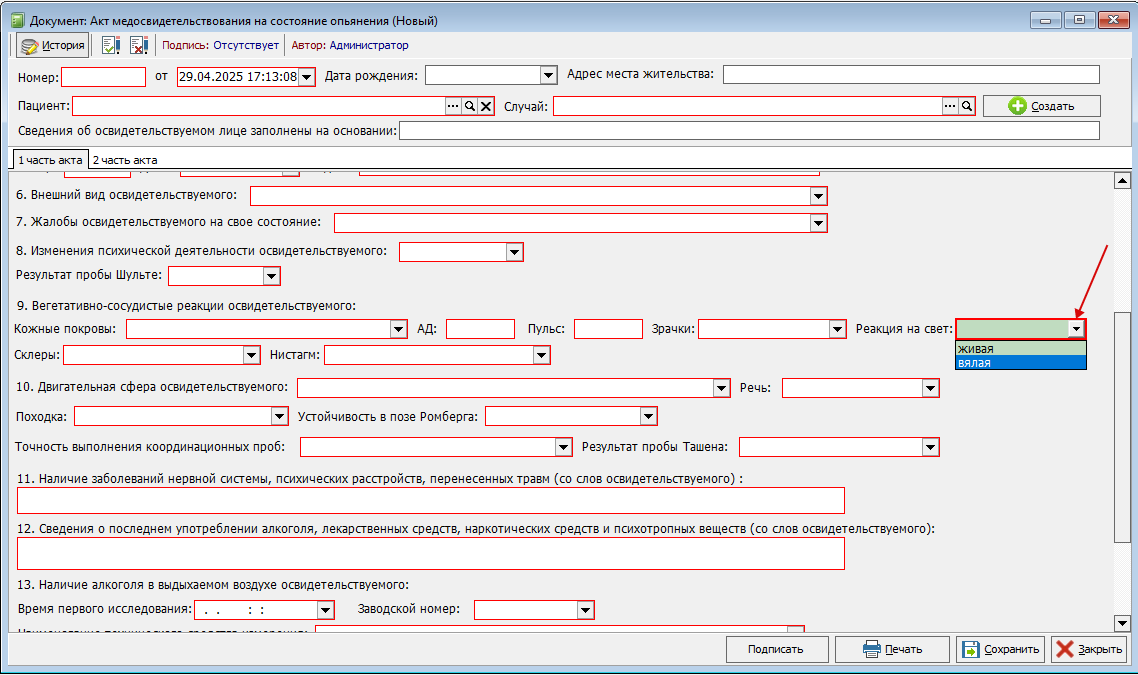Open Результат пробы Шульте dropdown
The height and width of the screenshot is (675, 1138).
271,276
